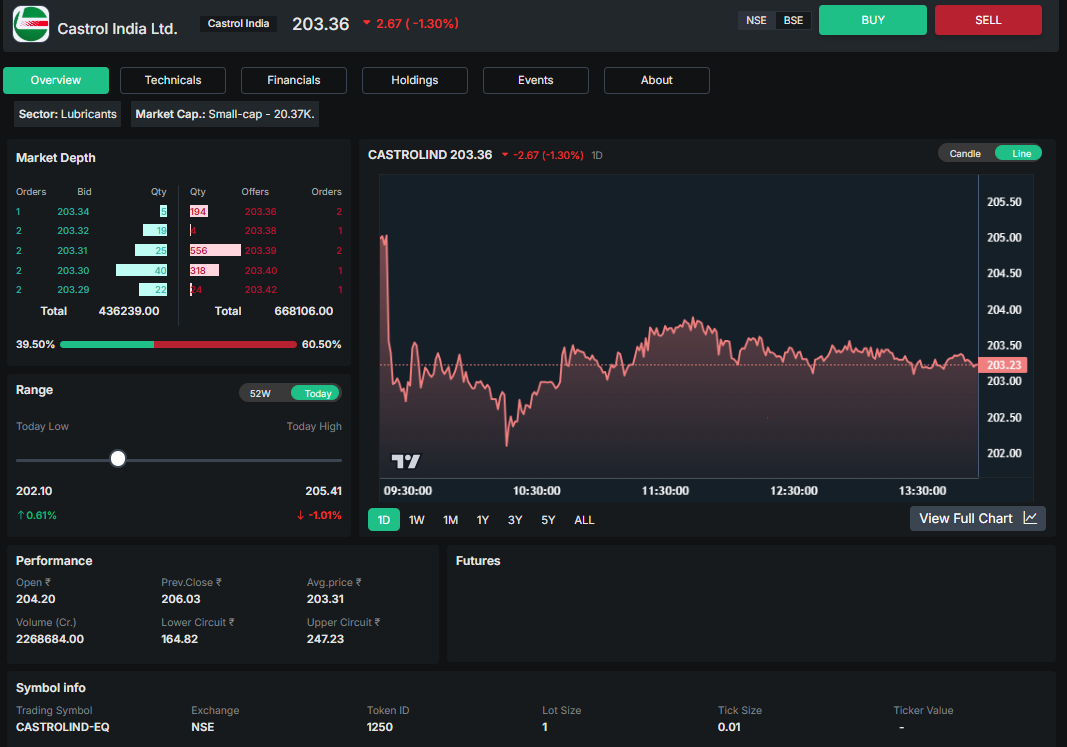Screen dimensions: 1067x747
Task: Click the Sector: Lubricants chip
Action: coord(66,114)
